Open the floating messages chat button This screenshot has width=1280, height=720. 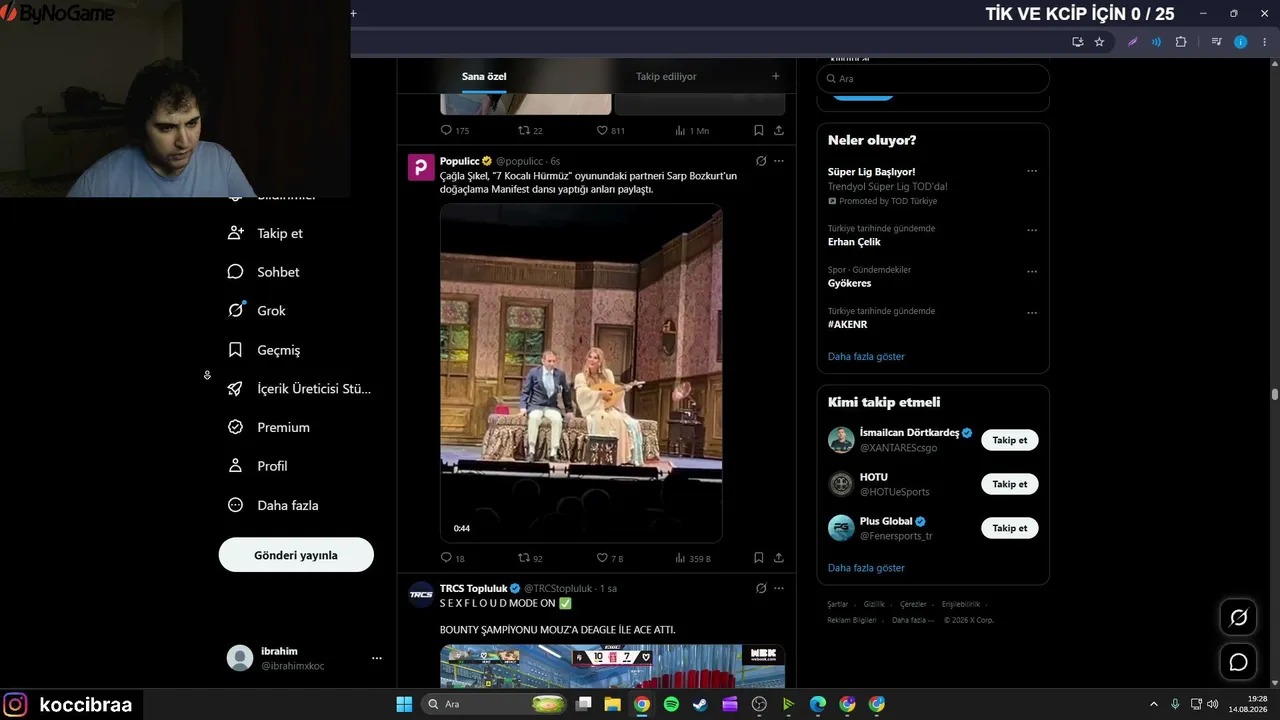1238,662
